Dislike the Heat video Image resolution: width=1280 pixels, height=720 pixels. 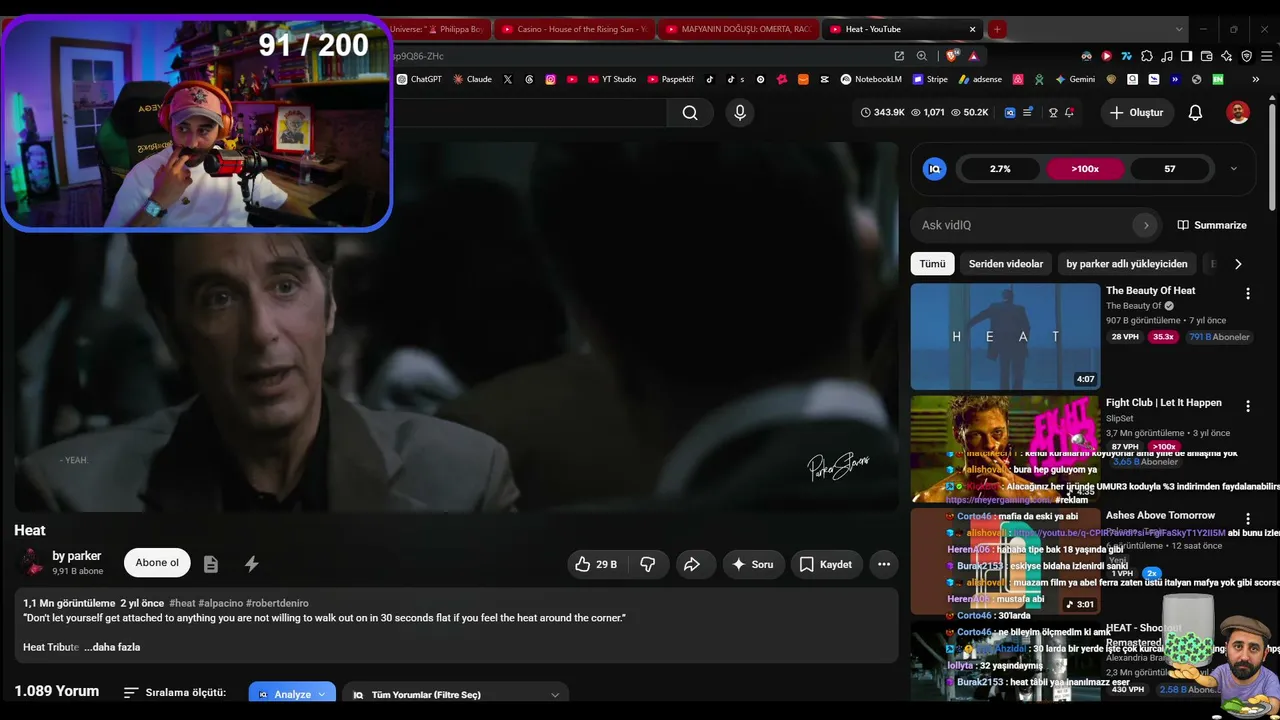(648, 564)
